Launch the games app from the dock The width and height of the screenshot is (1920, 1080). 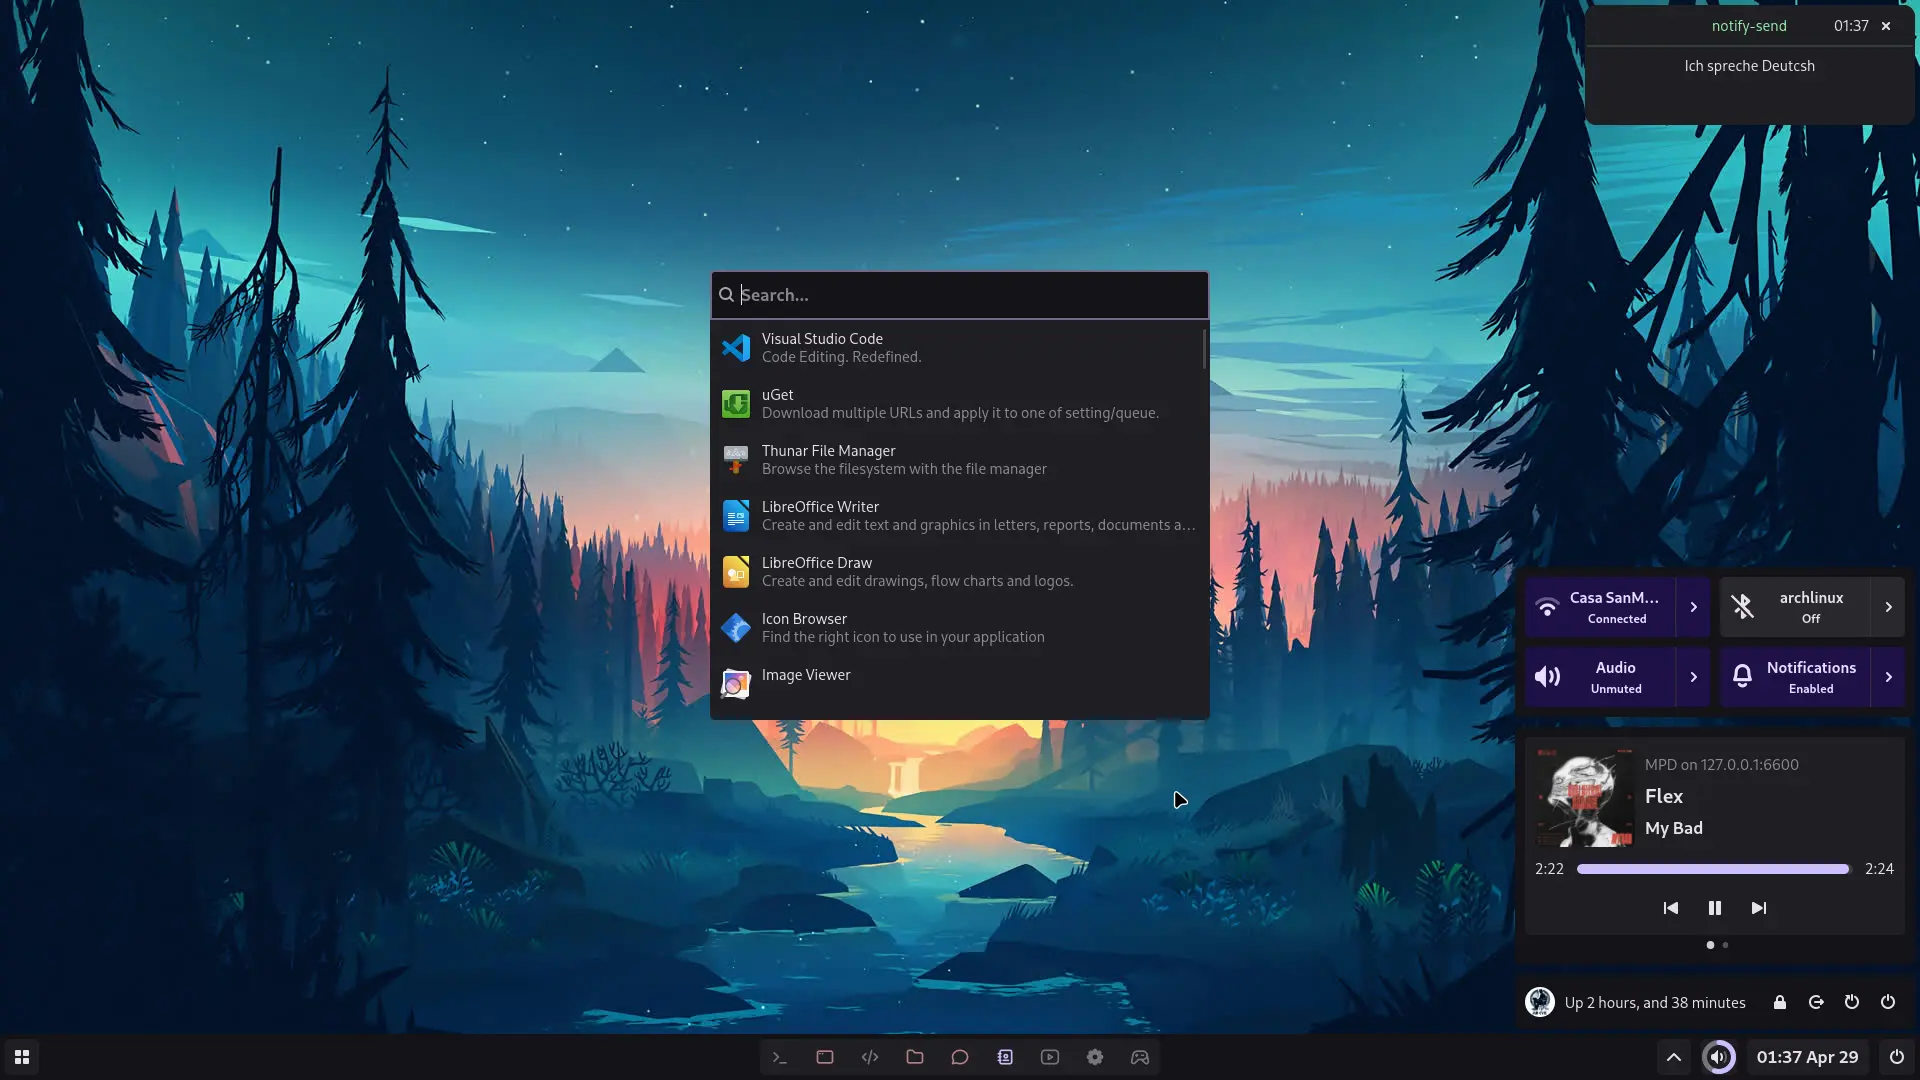point(1140,1057)
